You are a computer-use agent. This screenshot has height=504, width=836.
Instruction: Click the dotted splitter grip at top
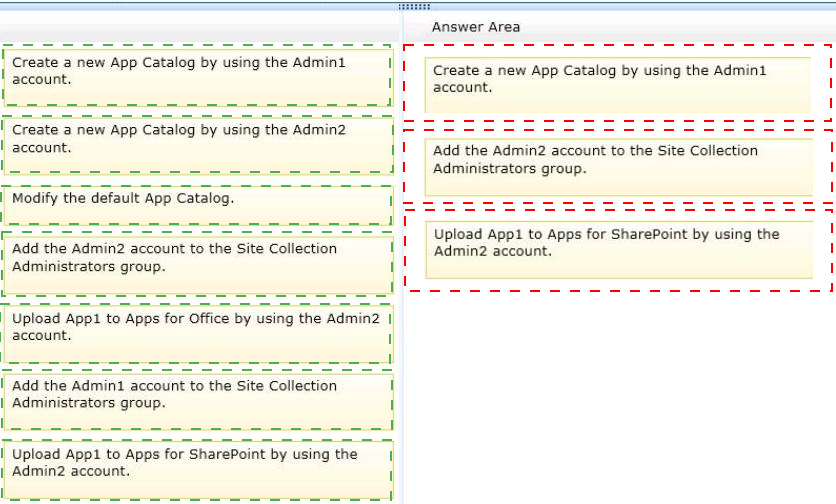pos(414,7)
